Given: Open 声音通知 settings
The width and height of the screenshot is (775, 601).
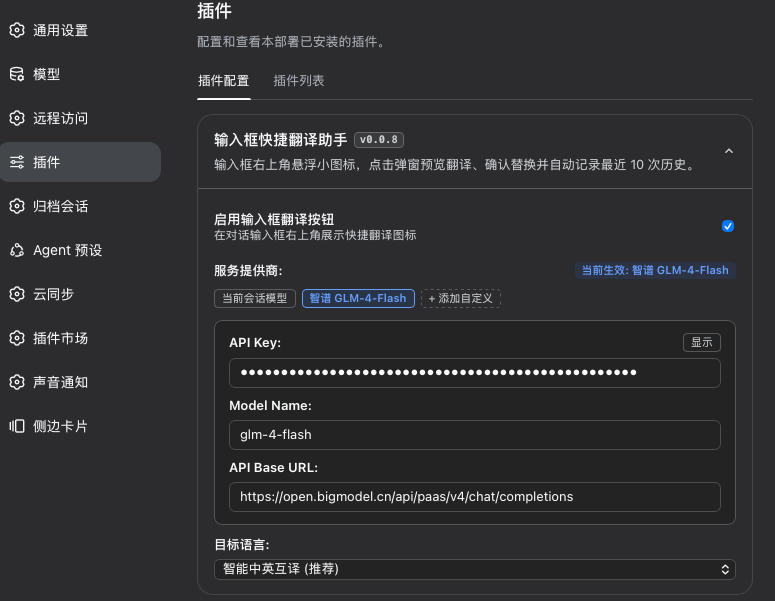Looking at the screenshot, I should [80, 382].
